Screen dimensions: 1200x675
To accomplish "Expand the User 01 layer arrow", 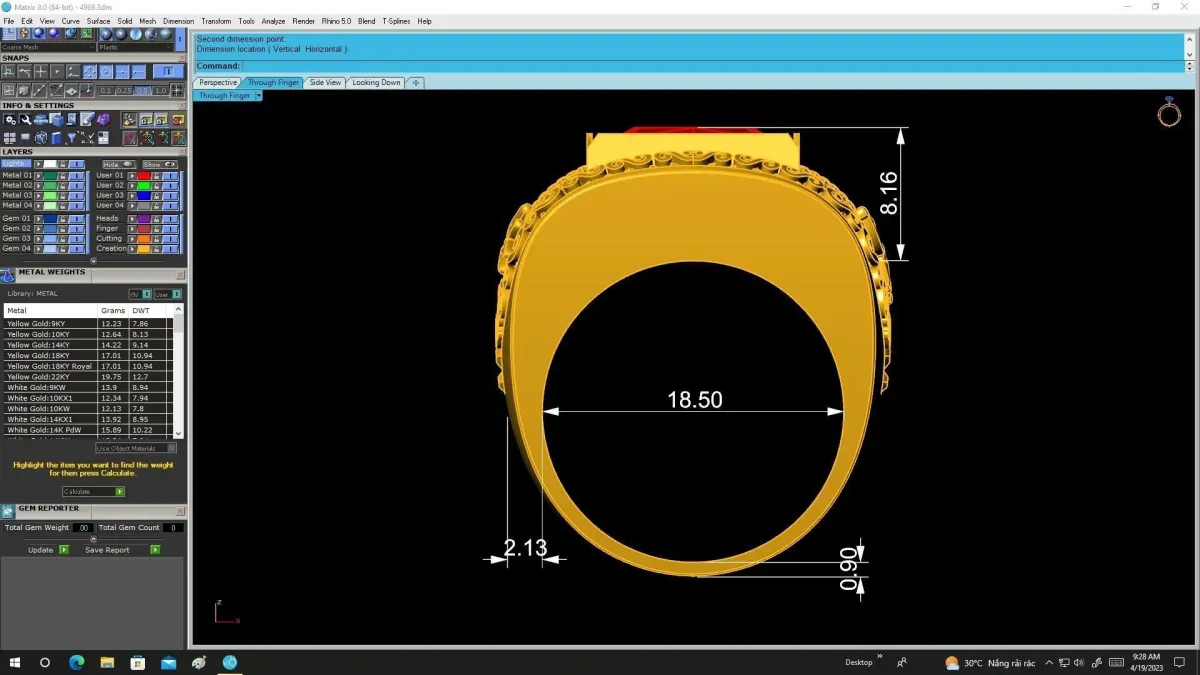I will 132,176.
